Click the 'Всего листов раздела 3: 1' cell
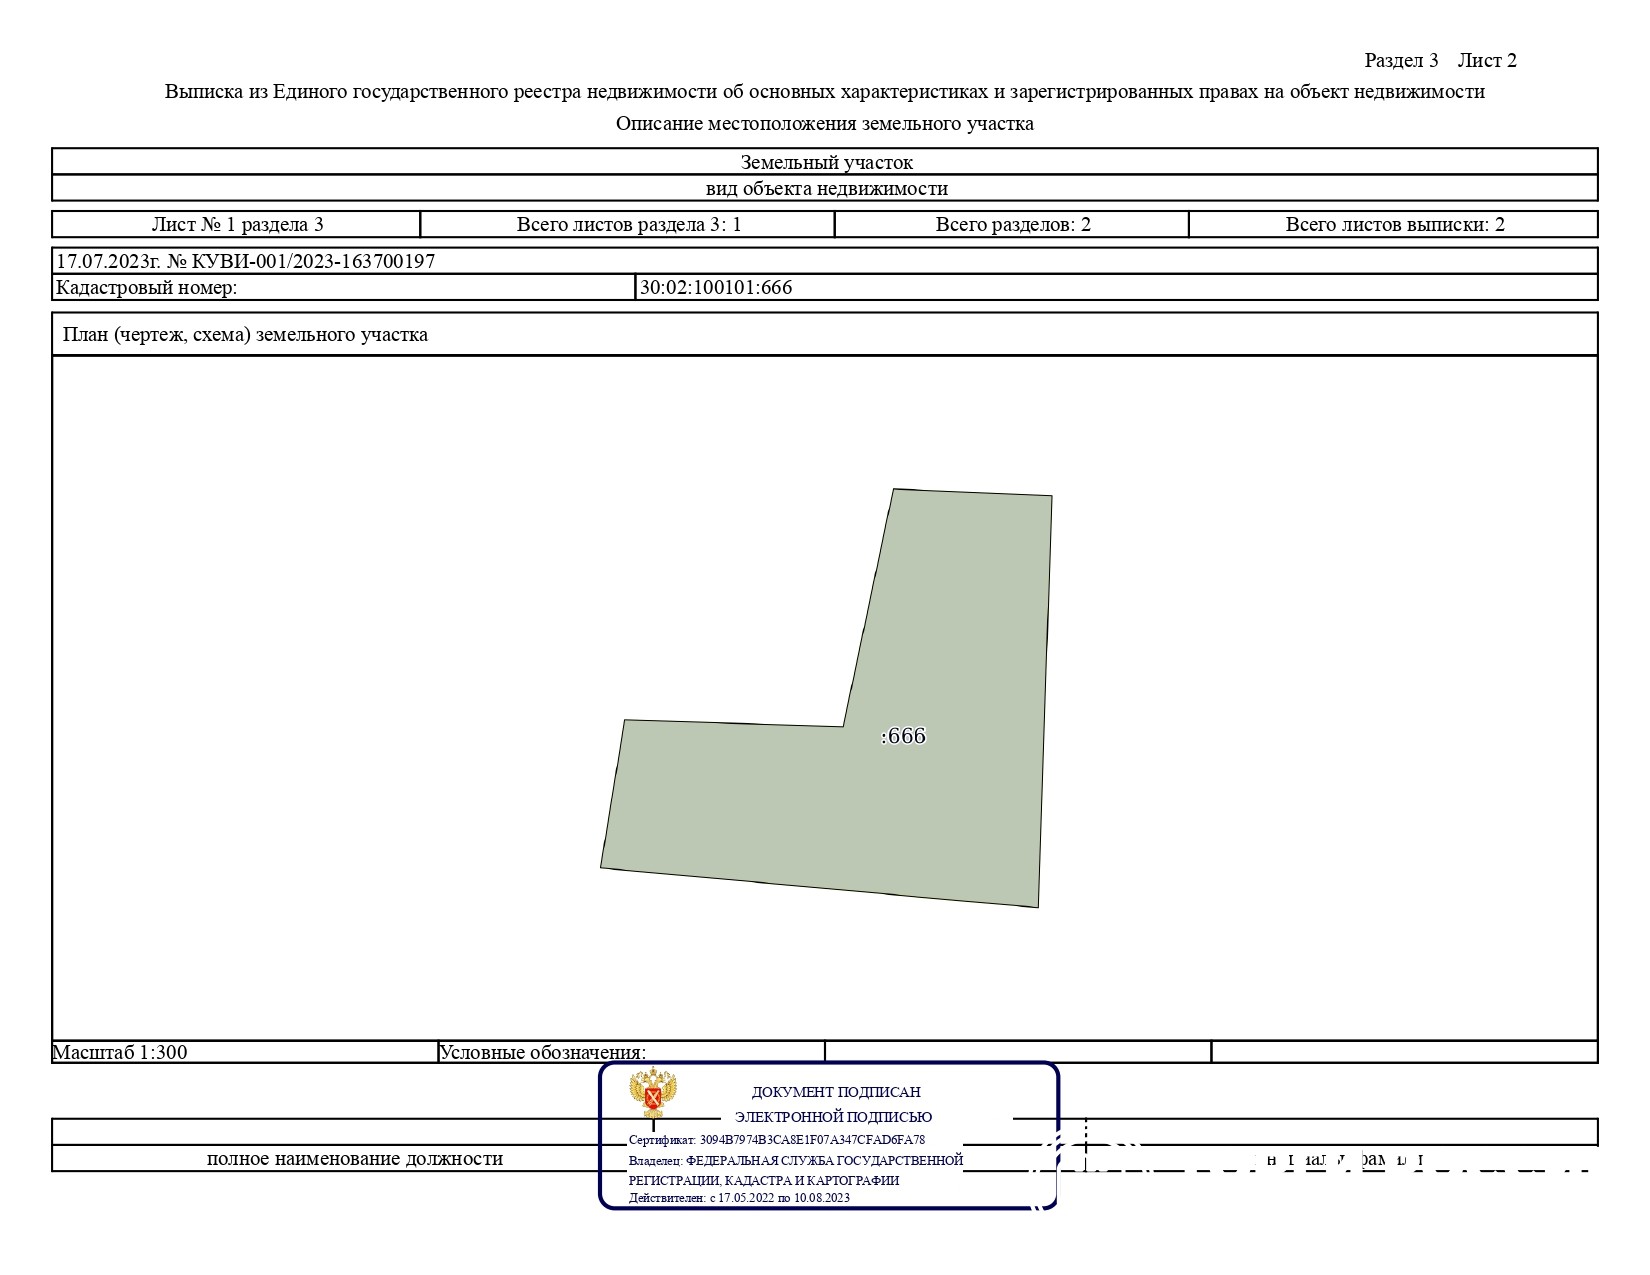Screen dimensions: 1650x1275 pyautogui.click(x=628, y=224)
